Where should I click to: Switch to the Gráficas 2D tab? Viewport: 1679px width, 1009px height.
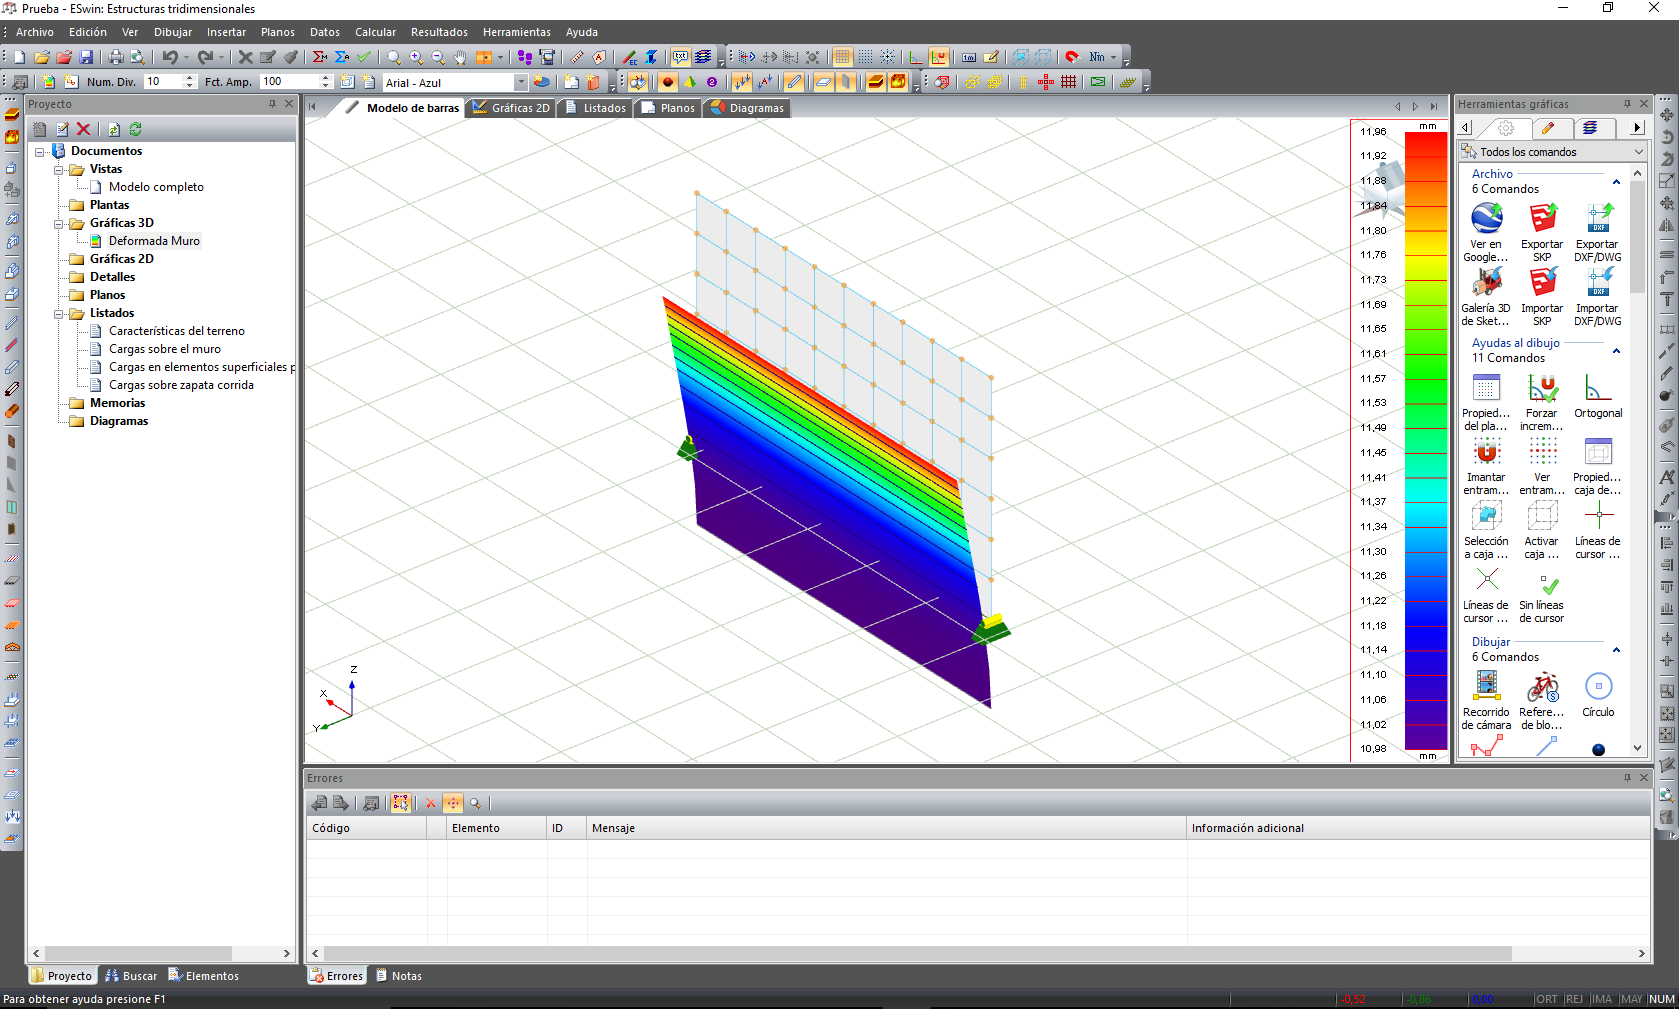pyautogui.click(x=511, y=108)
